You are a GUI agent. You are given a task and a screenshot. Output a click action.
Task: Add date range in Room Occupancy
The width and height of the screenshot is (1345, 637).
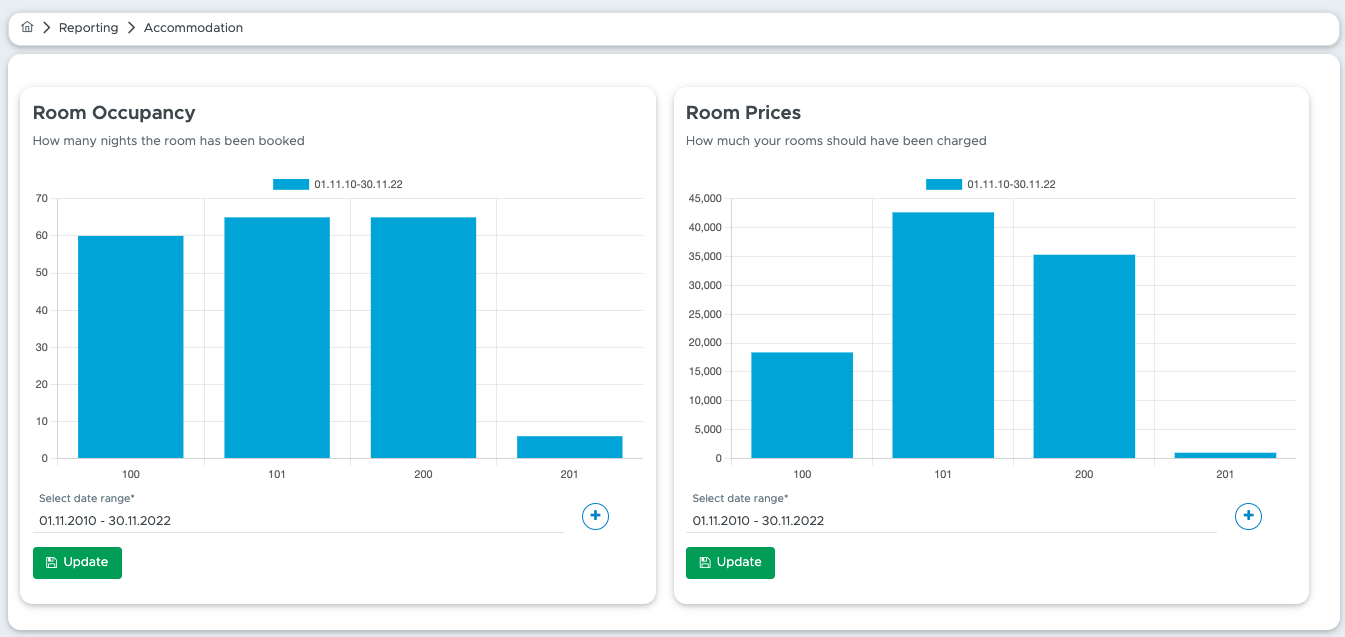[595, 516]
